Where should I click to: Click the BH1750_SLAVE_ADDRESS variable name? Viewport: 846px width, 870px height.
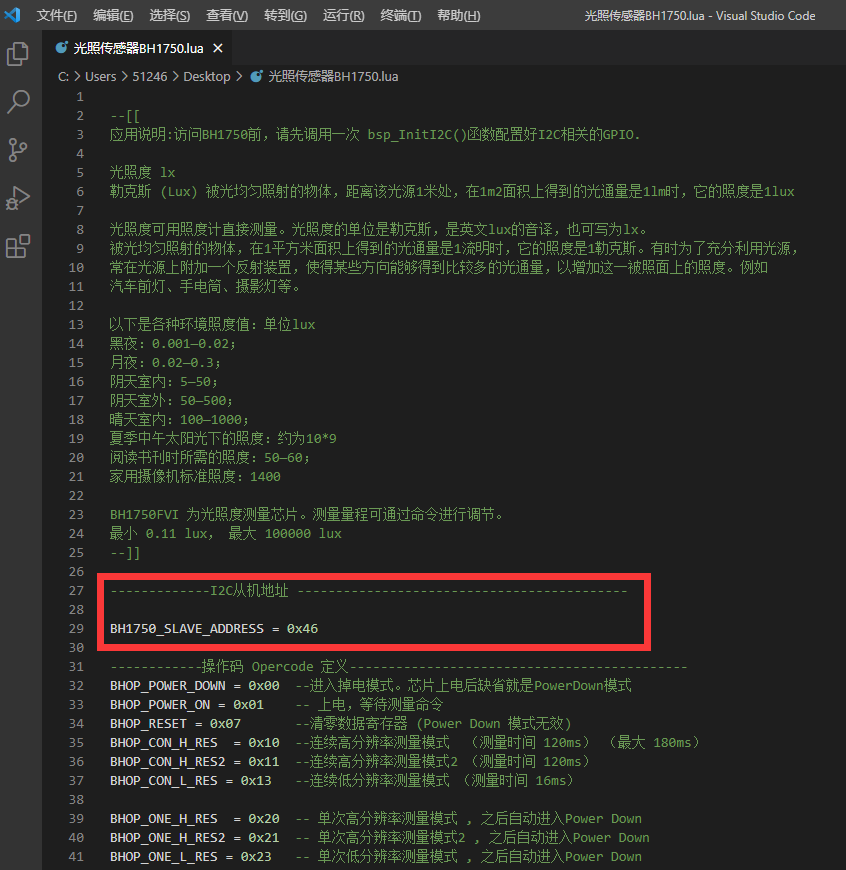pos(187,629)
